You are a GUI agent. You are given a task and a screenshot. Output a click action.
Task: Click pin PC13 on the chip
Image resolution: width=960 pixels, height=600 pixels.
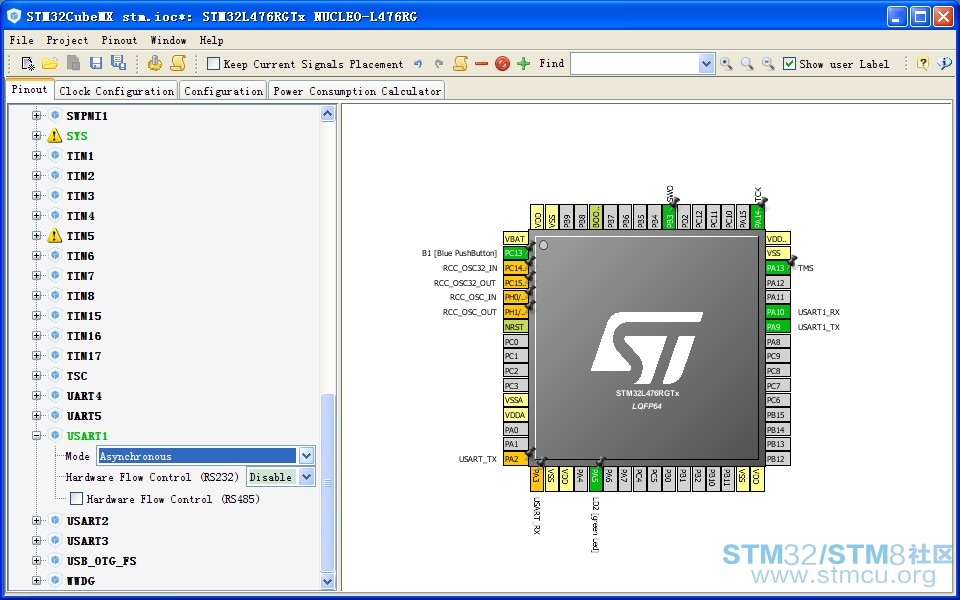tap(515, 253)
